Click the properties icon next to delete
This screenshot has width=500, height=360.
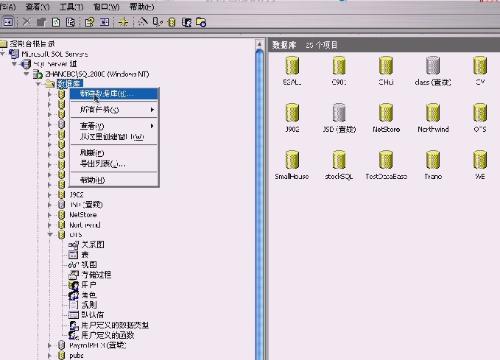[41, 22]
